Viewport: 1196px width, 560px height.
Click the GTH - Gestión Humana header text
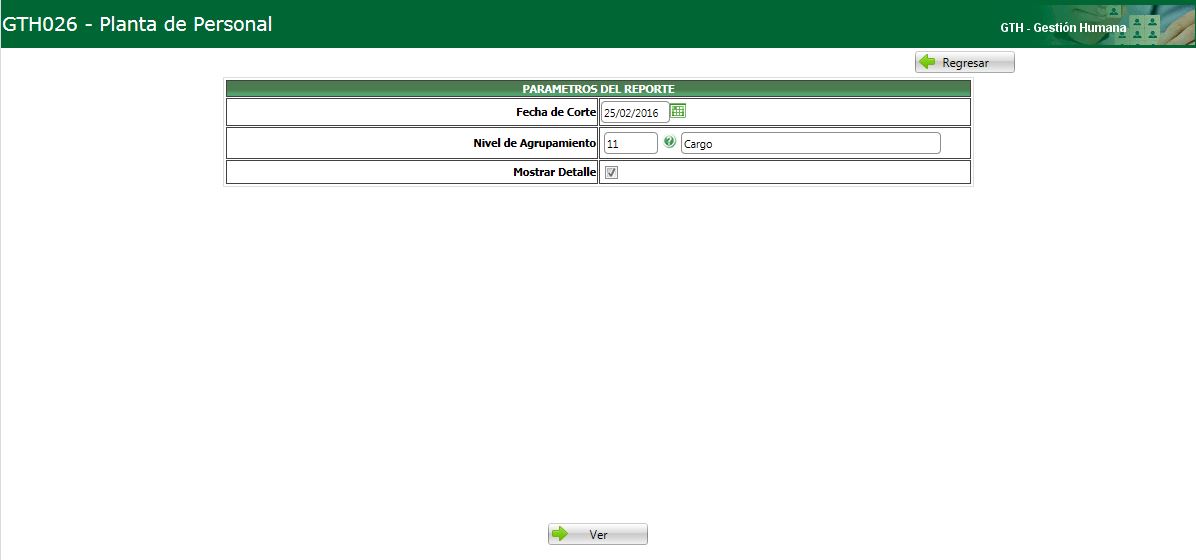pyautogui.click(x=1063, y=27)
